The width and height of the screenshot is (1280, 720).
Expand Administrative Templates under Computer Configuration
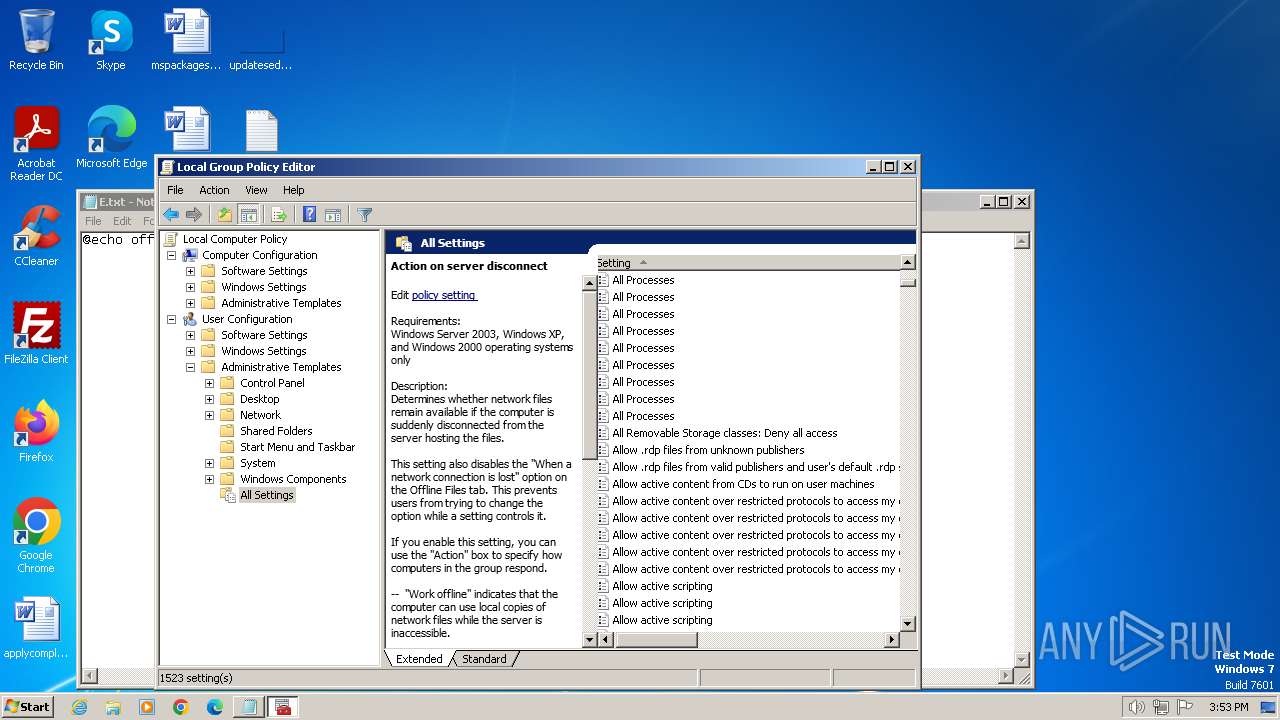pyautogui.click(x=190, y=303)
